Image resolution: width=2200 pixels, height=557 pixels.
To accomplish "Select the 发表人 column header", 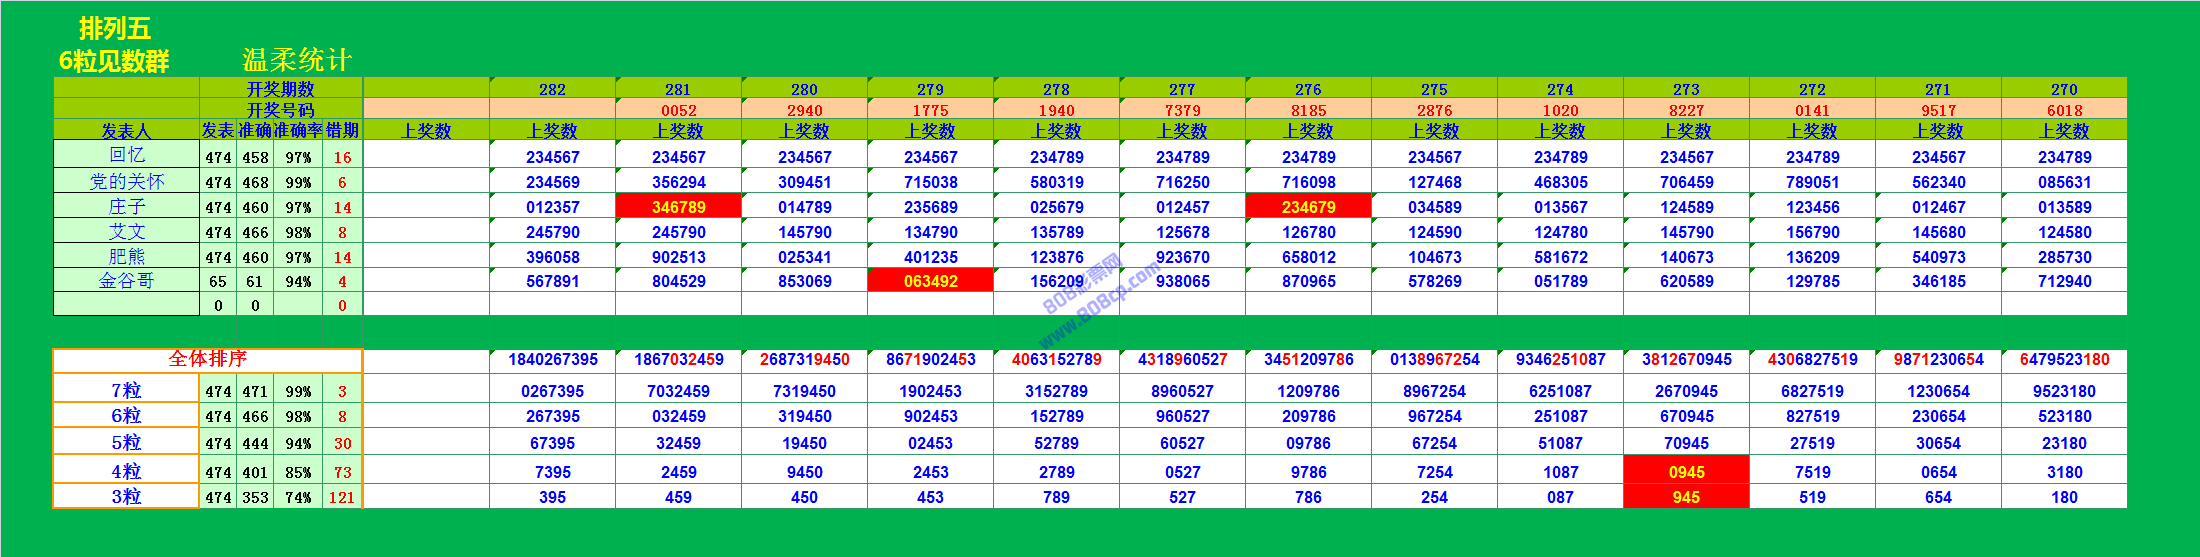I will tap(126, 130).
